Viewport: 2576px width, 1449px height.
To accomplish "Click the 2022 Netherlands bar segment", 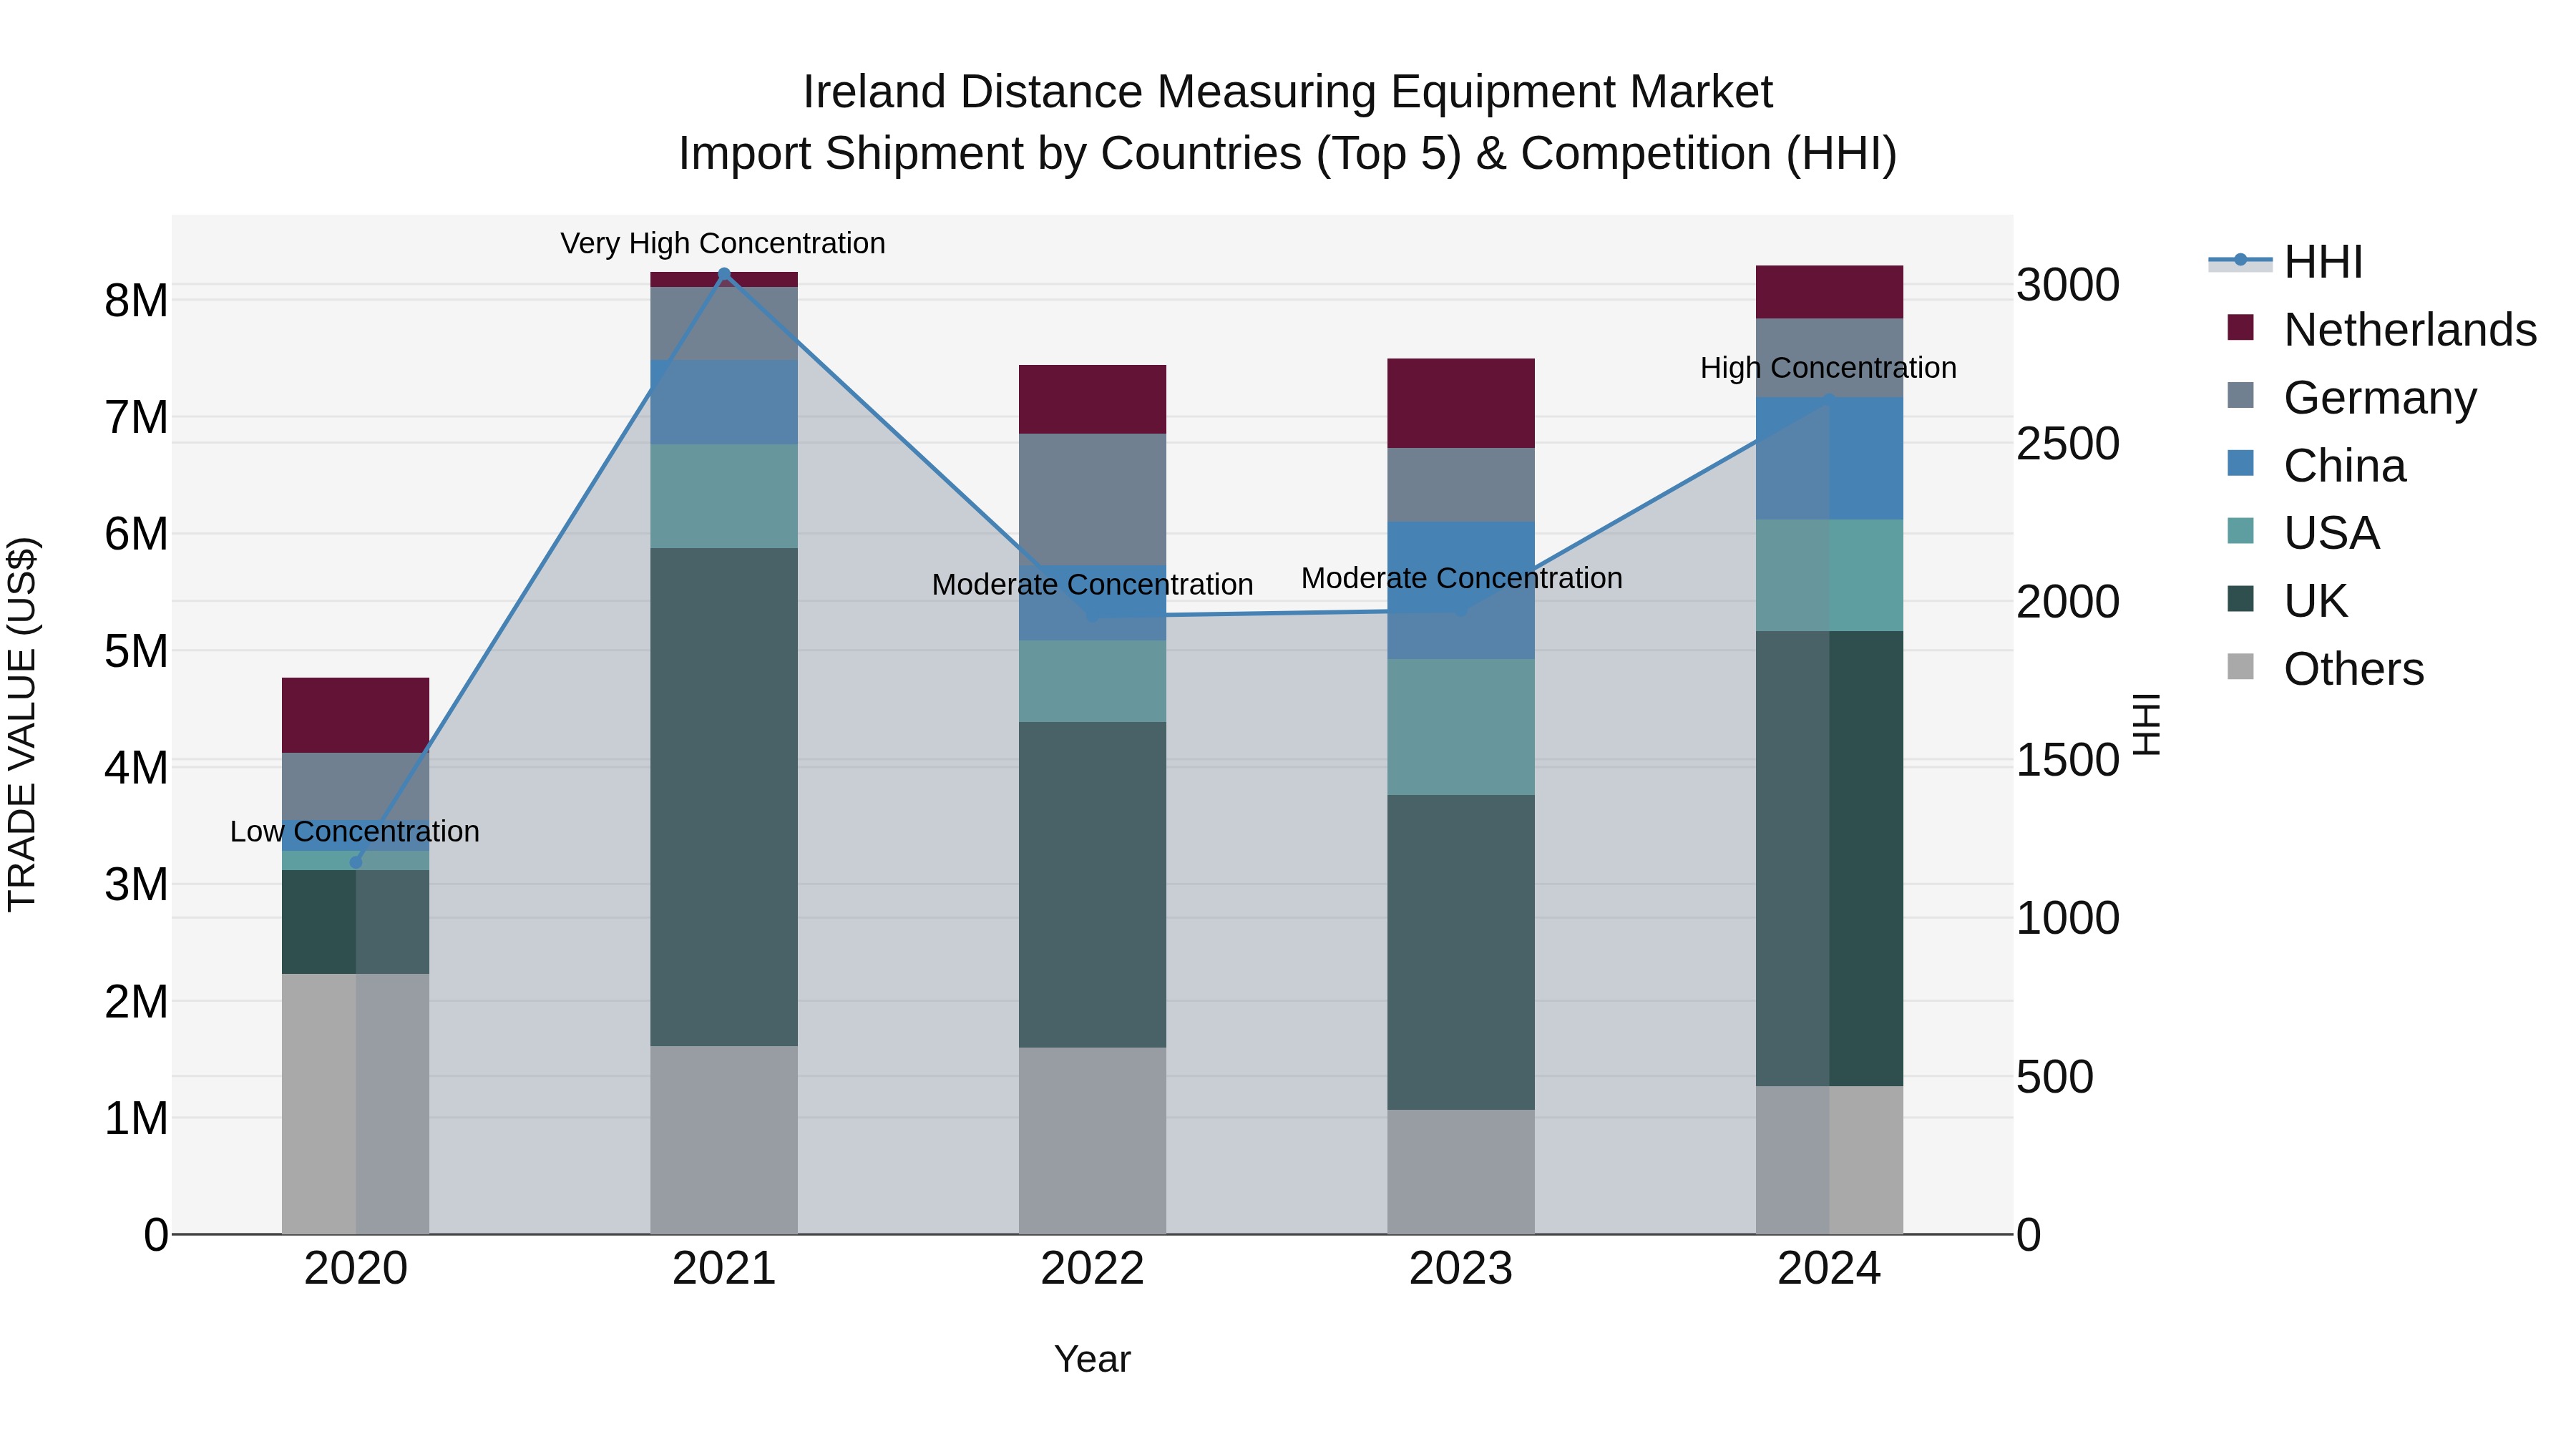I will 1093,399.
